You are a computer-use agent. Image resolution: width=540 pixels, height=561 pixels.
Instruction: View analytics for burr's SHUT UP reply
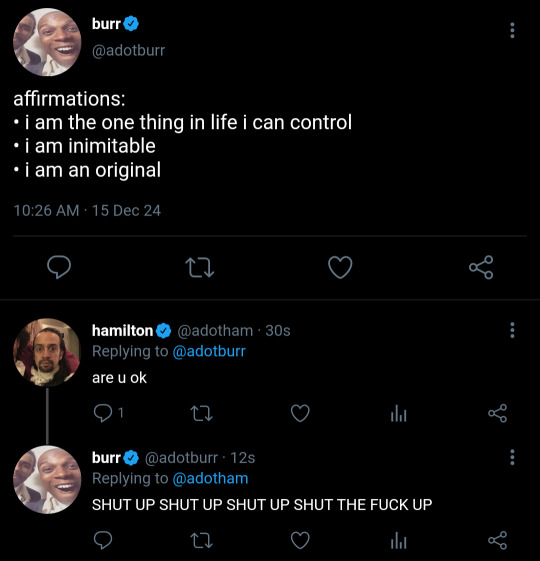[x=399, y=540]
